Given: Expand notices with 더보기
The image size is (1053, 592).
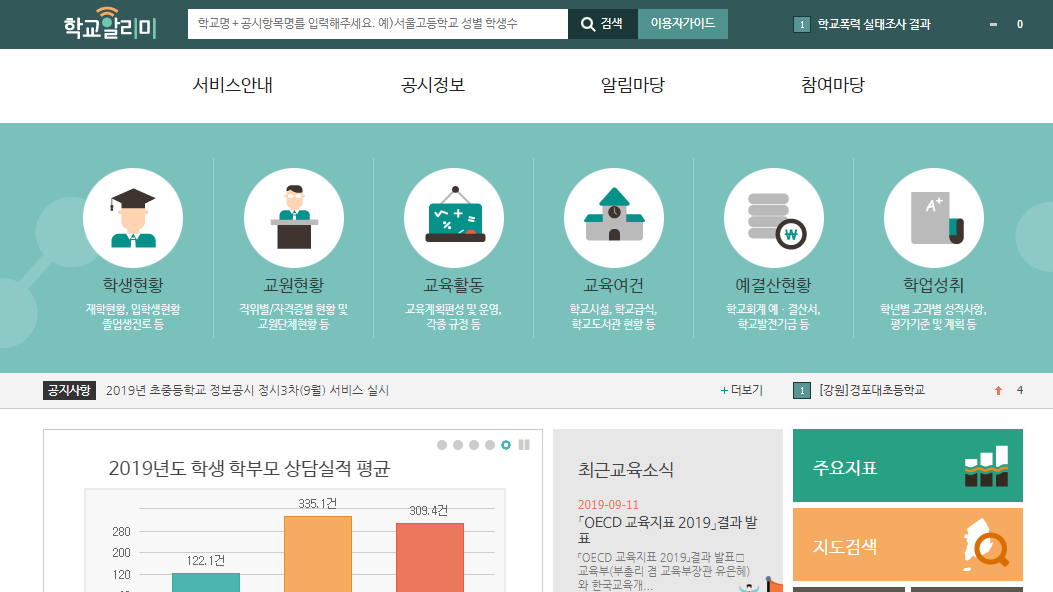Looking at the screenshot, I should (x=741, y=390).
